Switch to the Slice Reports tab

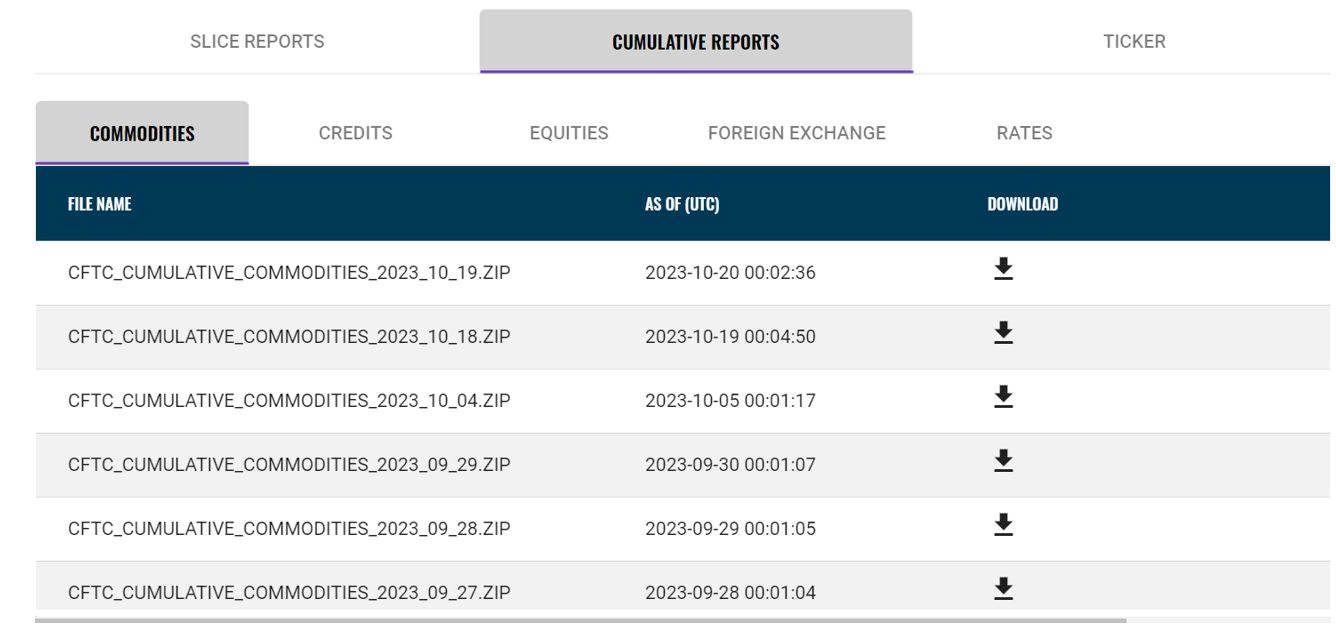257,41
